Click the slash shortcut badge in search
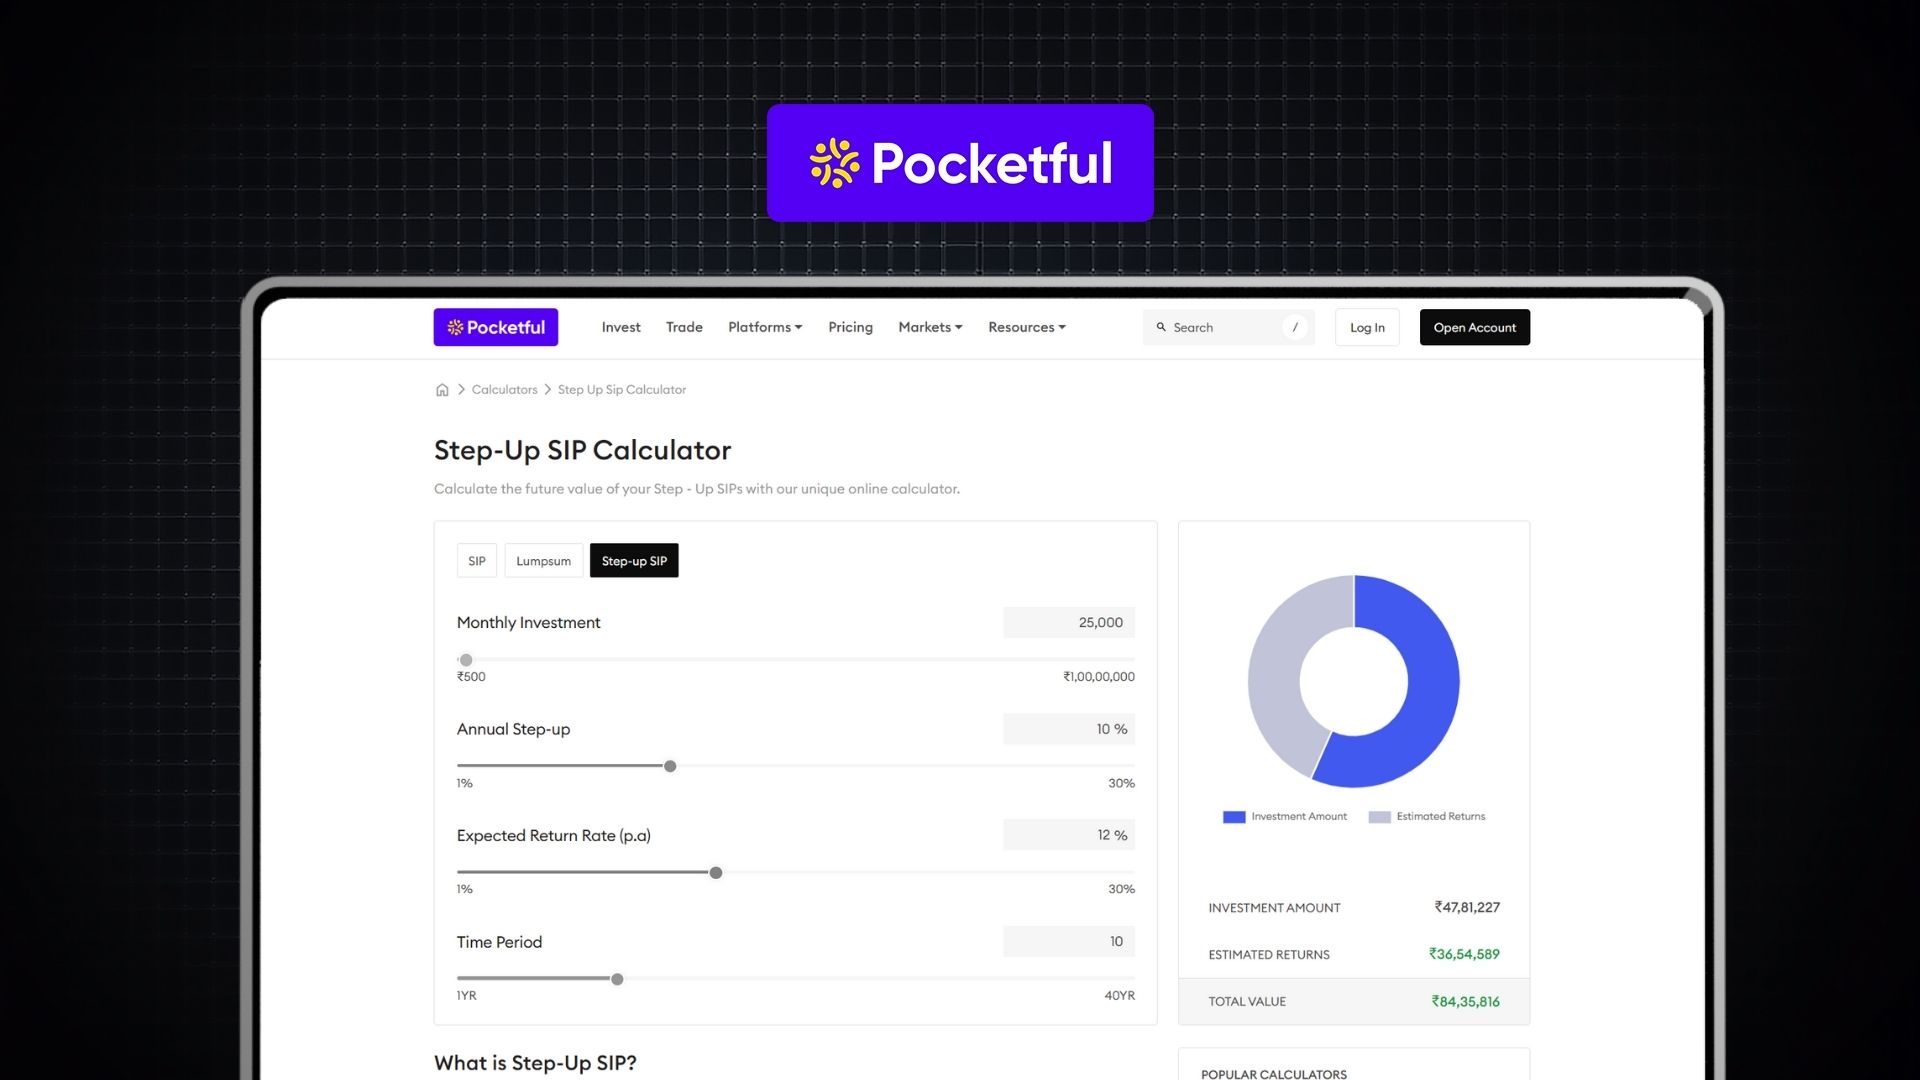Image resolution: width=1920 pixels, height=1080 pixels. tap(1295, 327)
